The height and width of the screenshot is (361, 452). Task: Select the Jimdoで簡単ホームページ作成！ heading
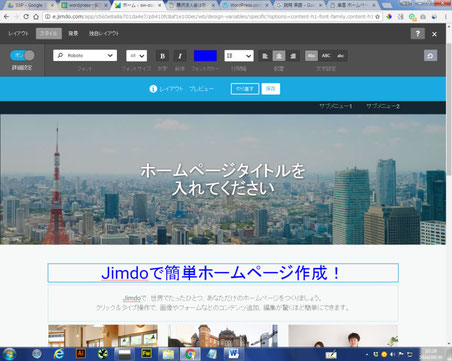pyautogui.click(x=223, y=273)
